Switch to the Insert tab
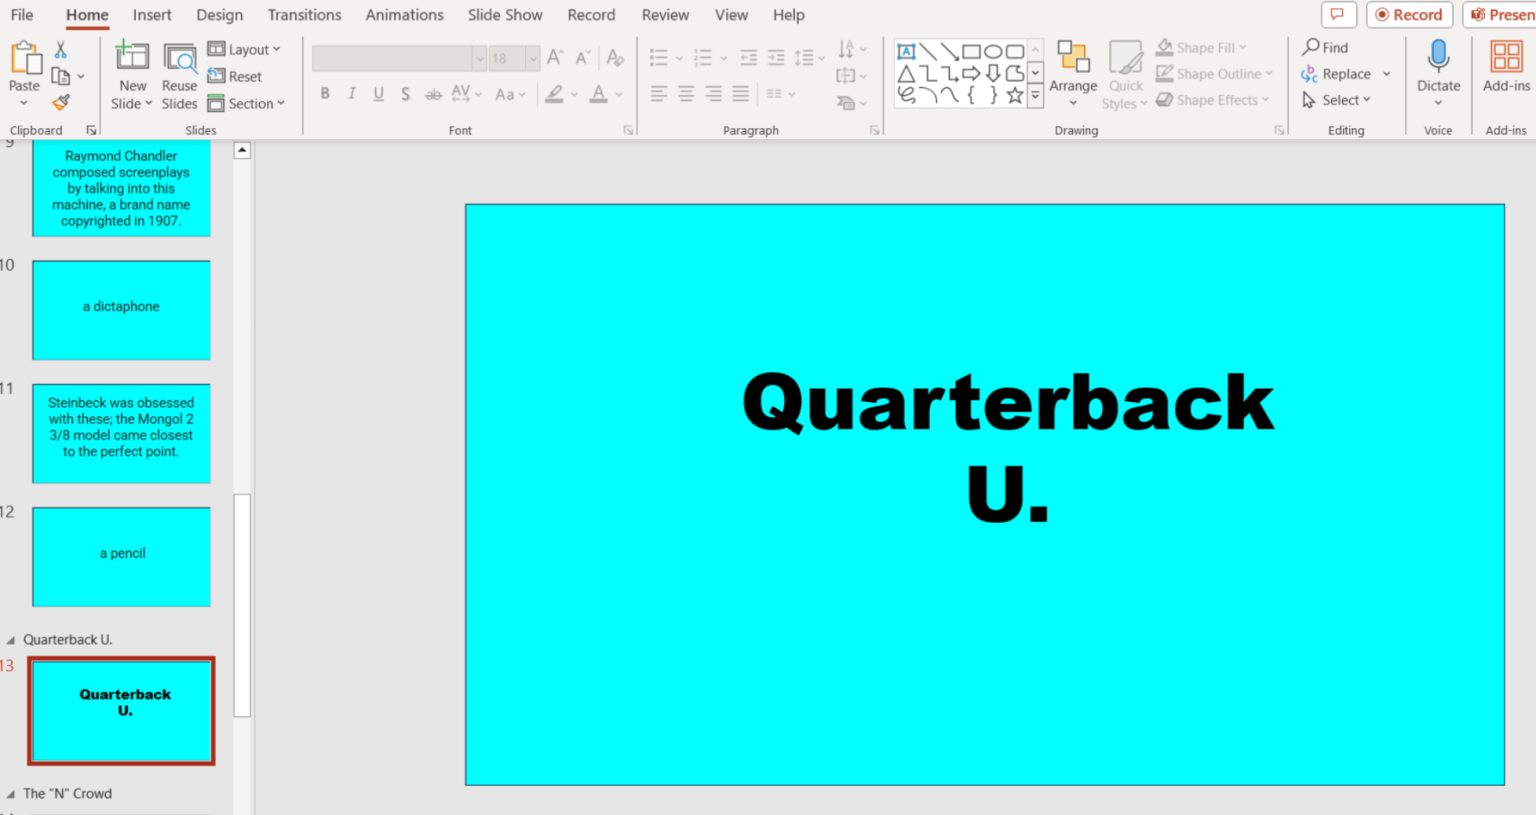Viewport: 1536px width, 815px height. [152, 15]
